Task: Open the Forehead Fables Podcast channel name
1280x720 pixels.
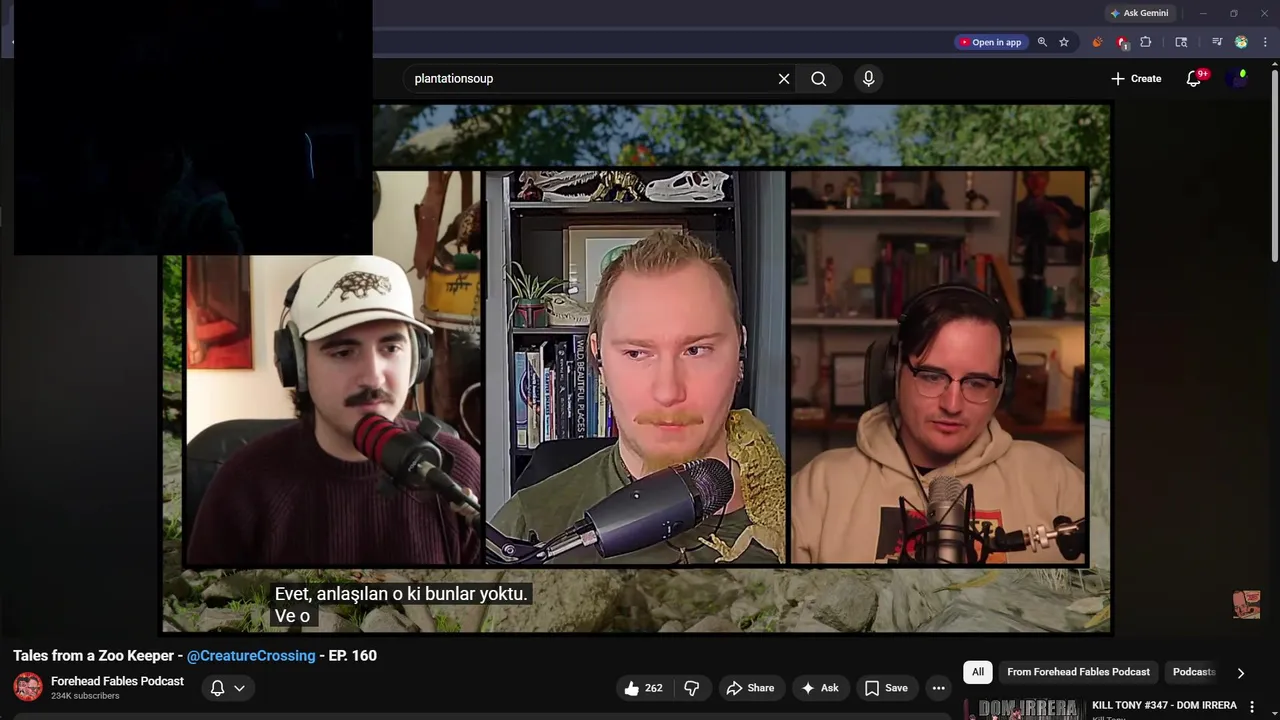Action: click(x=117, y=681)
